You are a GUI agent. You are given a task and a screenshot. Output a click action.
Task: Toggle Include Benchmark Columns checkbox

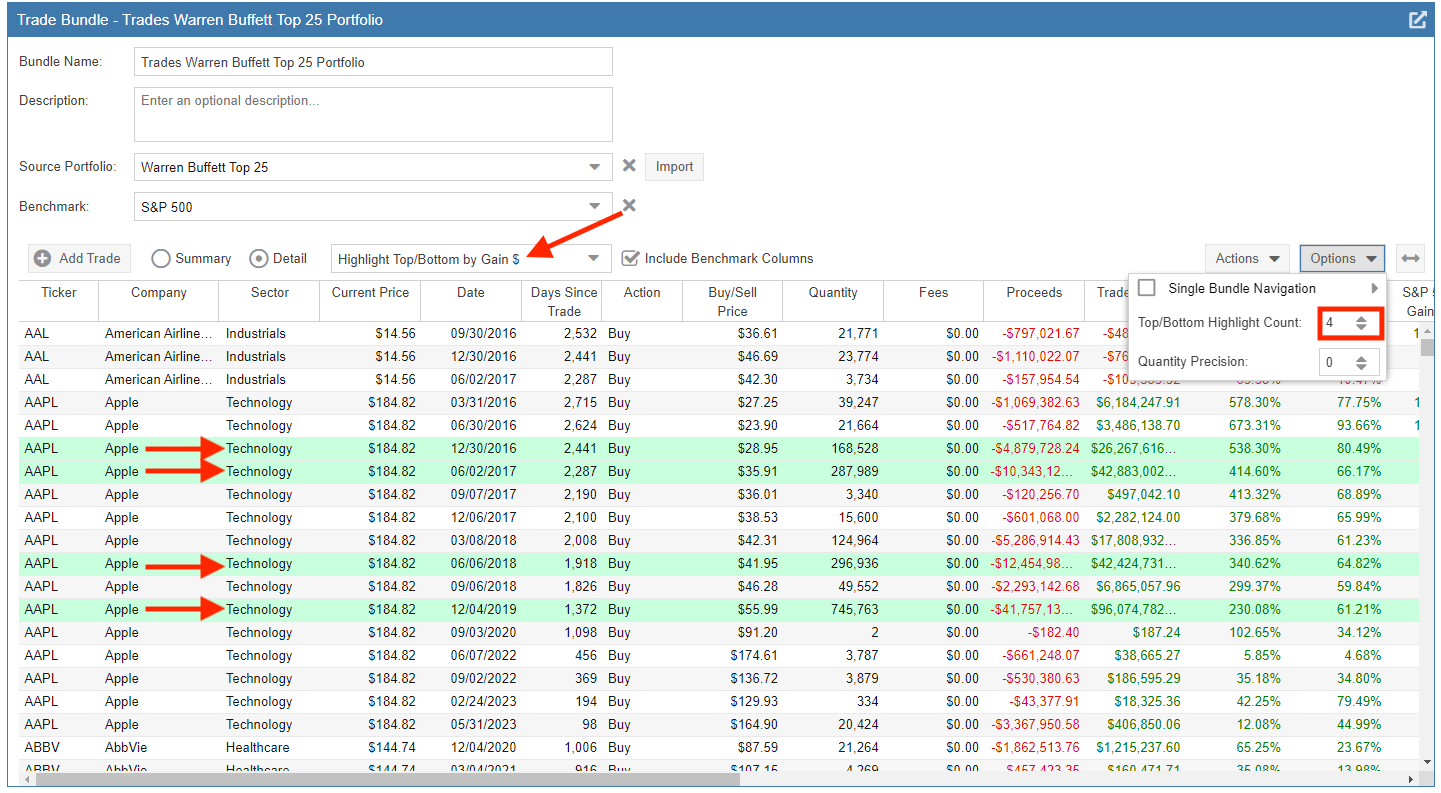(630, 258)
